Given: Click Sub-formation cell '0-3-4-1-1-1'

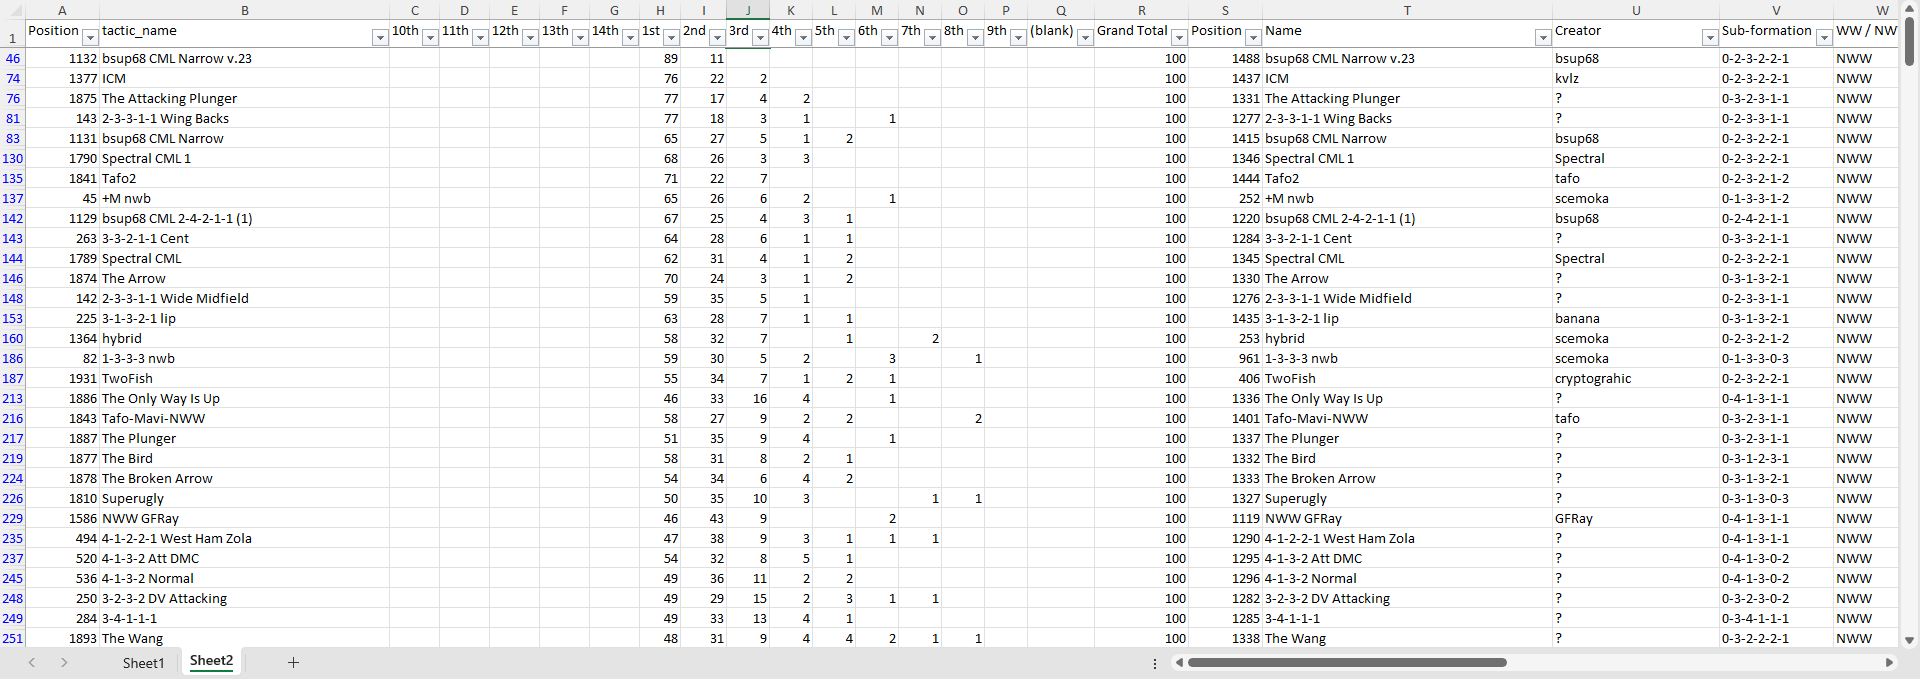Looking at the screenshot, I should [1776, 618].
